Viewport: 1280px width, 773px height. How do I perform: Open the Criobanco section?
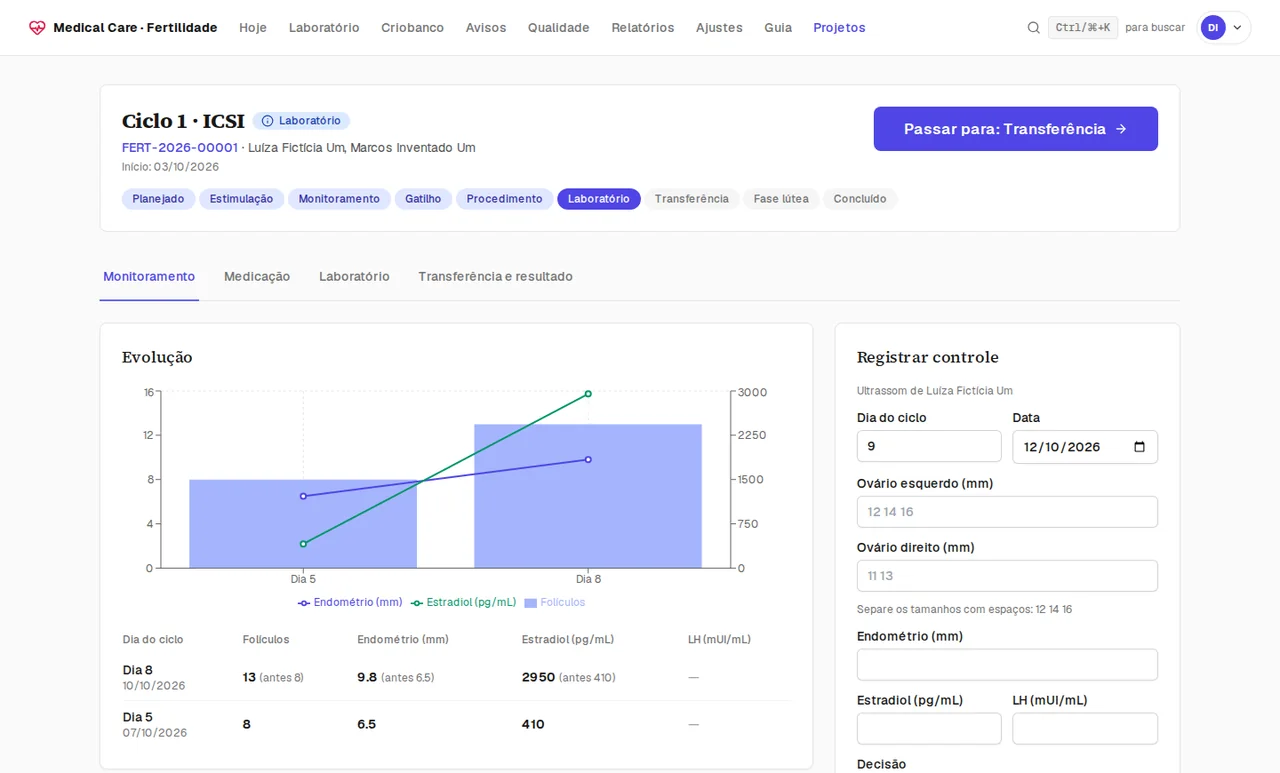pyautogui.click(x=412, y=28)
